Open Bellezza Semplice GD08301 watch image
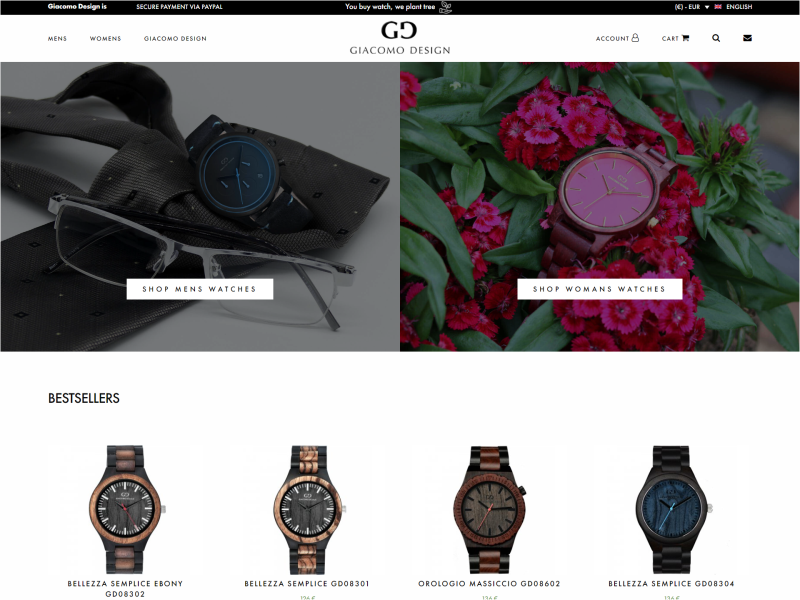The width and height of the screenshot is (800, 600). (x=307, y=509)
